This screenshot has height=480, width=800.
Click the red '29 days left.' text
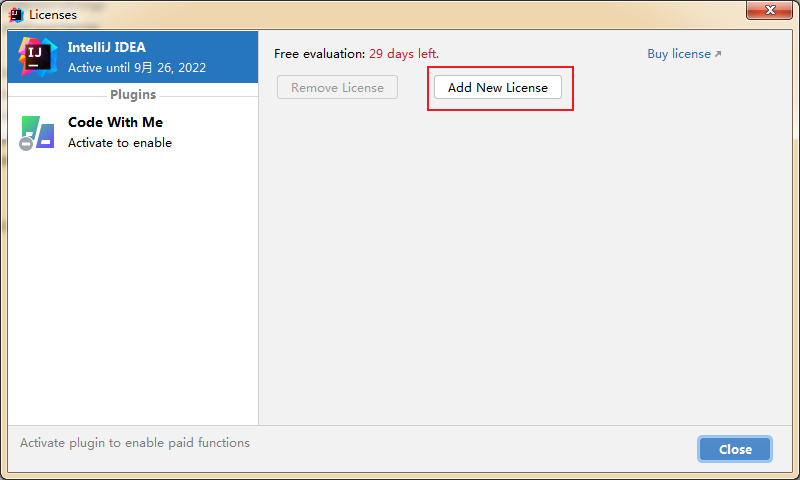404,54
